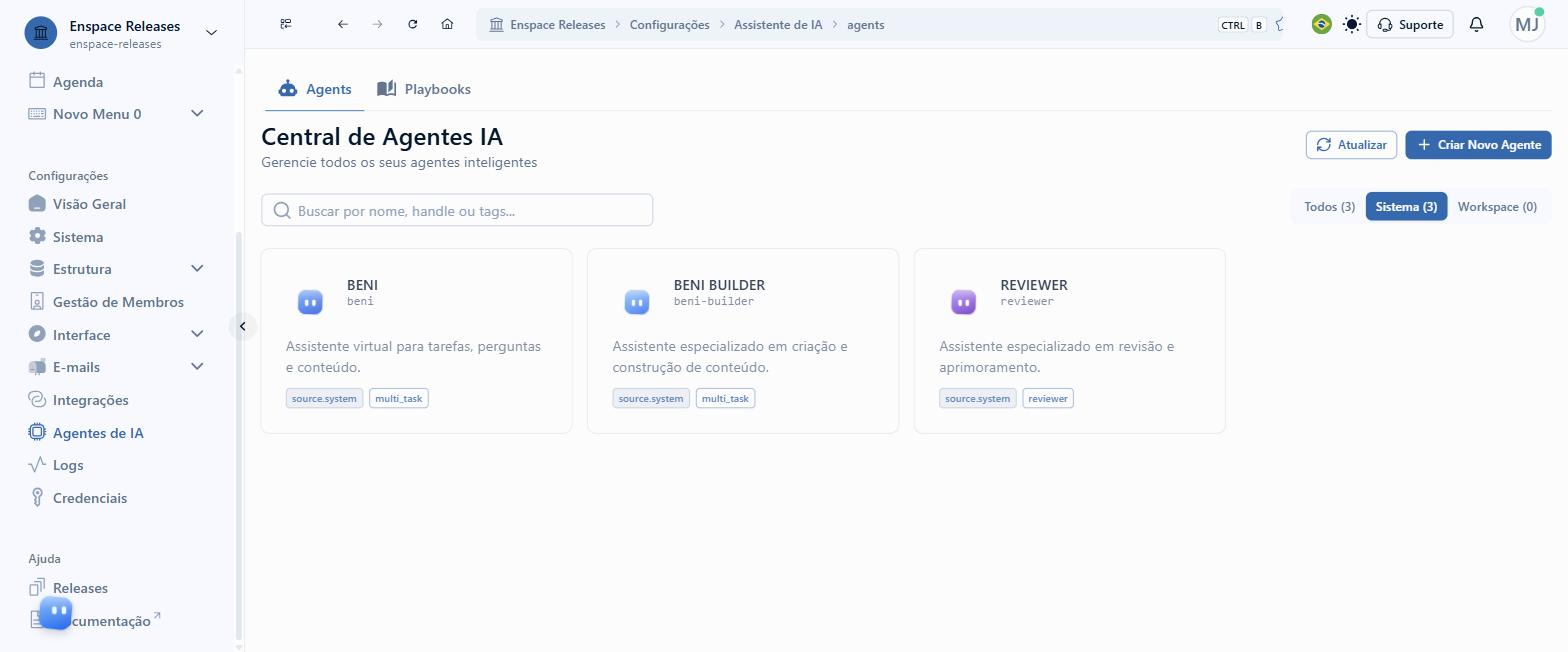The height and width of the screenshot is (652, 1568).
Task: Switch to the Agents tab
Action: pyautogui.click(x=315, y=89)
